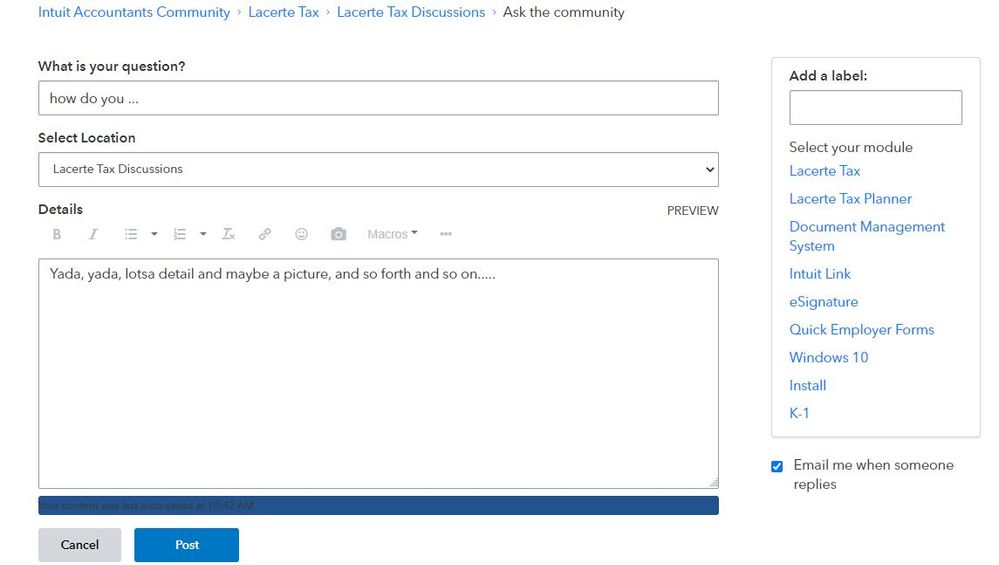Click the Add a label input field
The width and height of the screenshot is (999, 565).
[875, 108]
